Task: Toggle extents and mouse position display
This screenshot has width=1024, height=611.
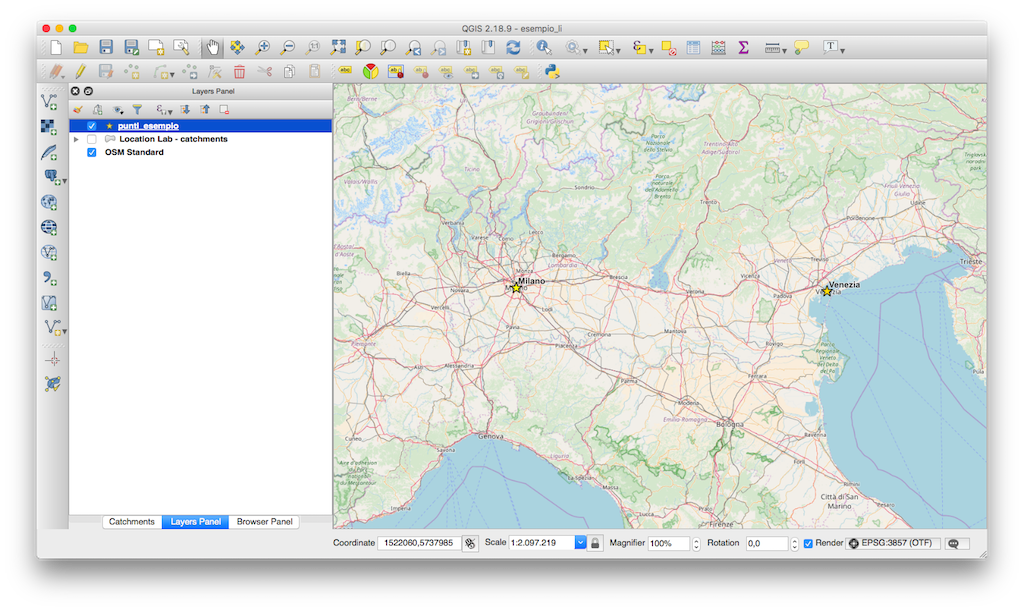Action: (x=470, y=543)
